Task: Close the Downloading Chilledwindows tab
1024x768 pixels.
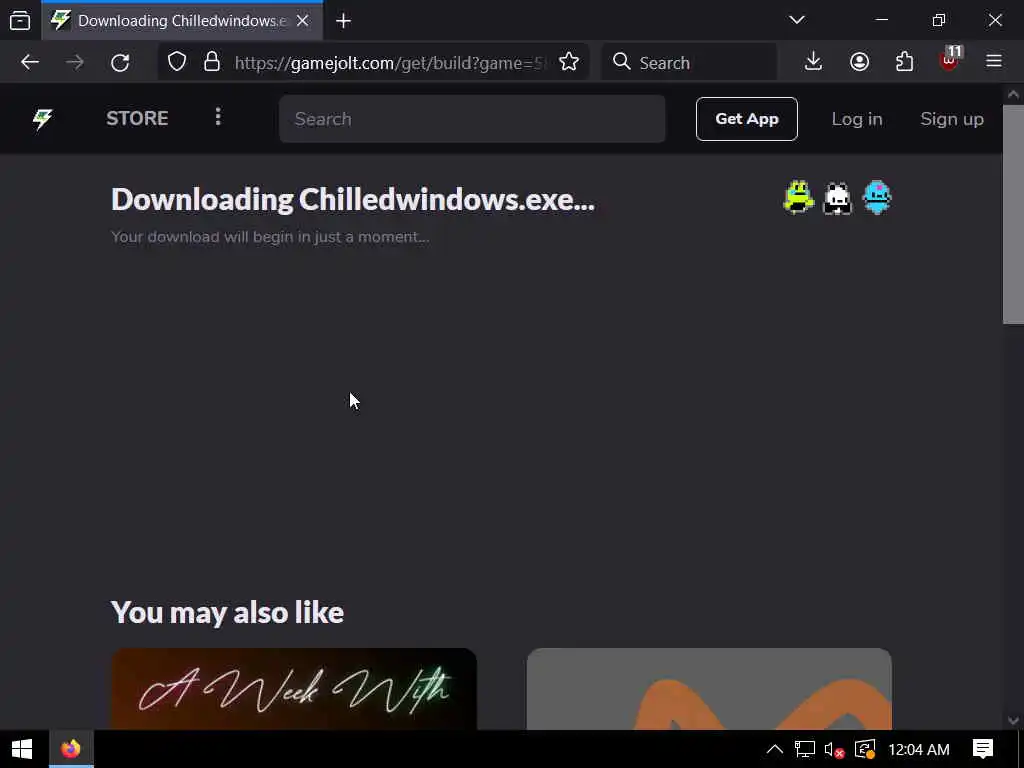Action: pyautogui.click(x=302, y=21)
